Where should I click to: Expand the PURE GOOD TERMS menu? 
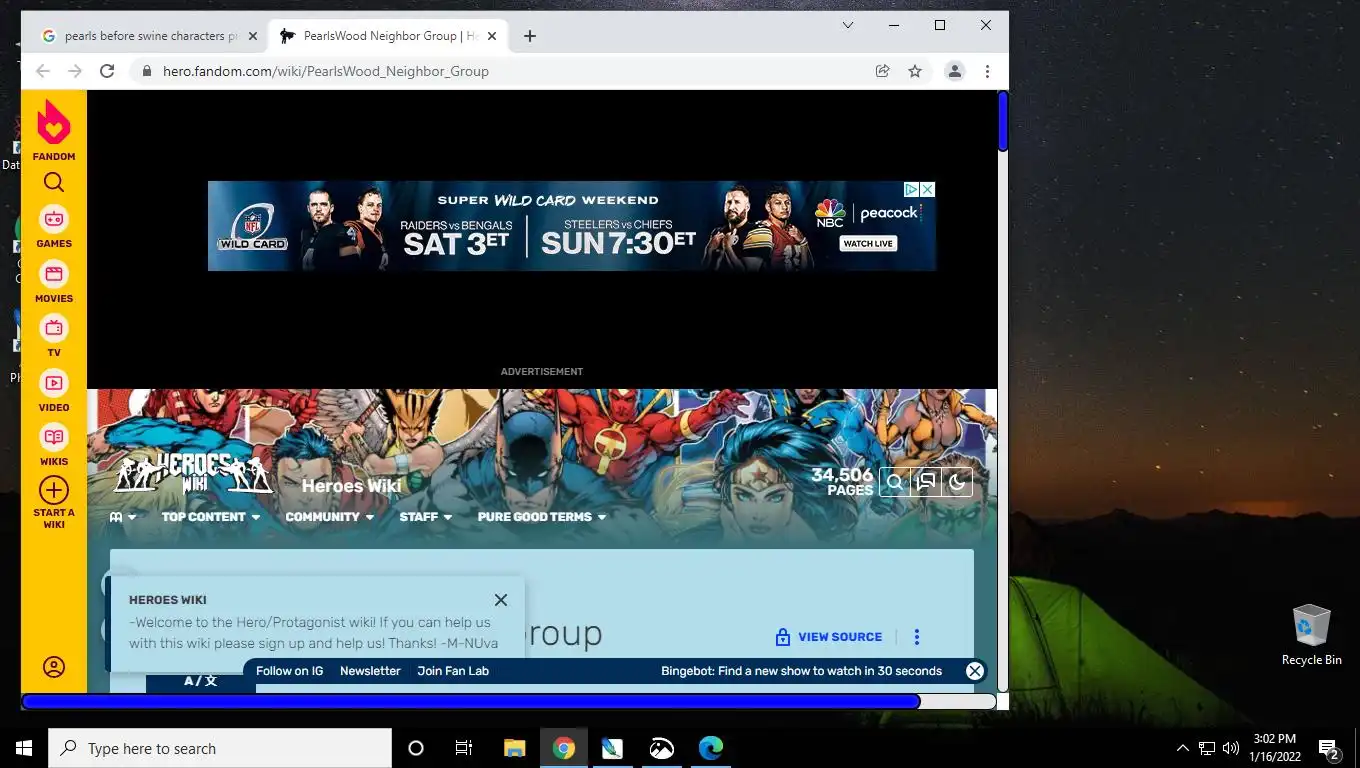[x=542, y=517]
